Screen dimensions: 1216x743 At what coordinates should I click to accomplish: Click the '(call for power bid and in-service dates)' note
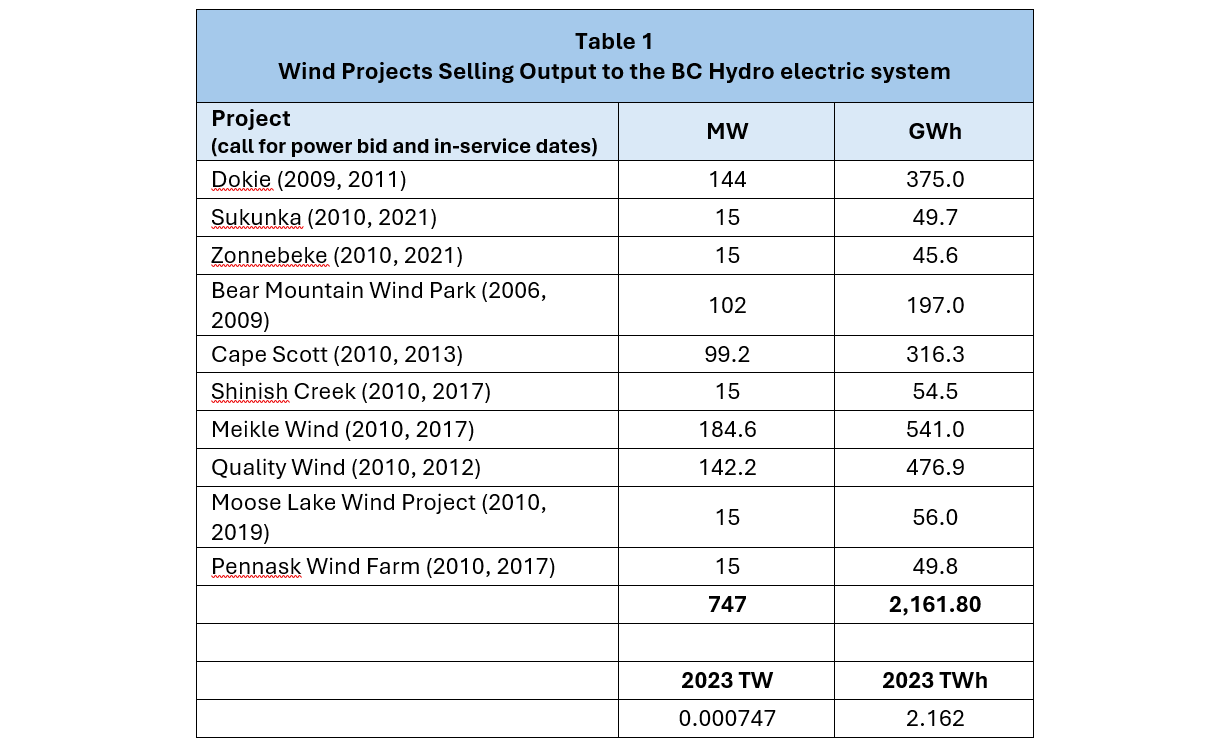point(404,147)
